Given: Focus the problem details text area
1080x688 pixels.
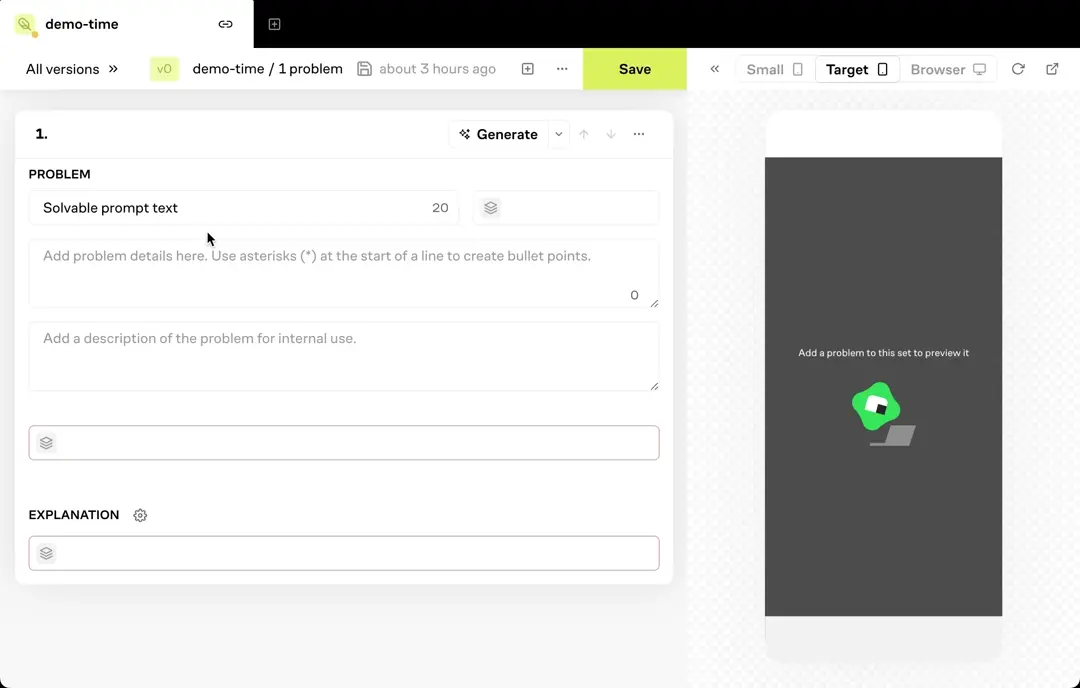Looking at the screenshot, I should tap(344, 273).
